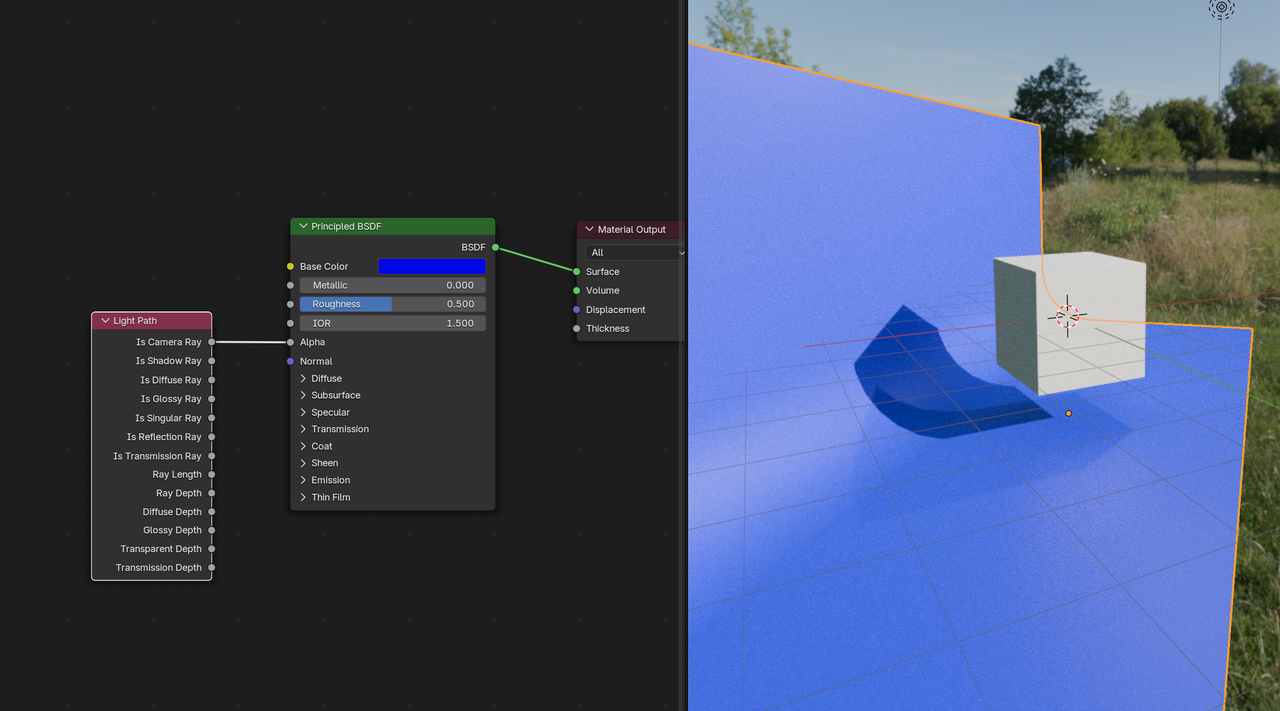Click the Surface input socket
The height and width of the screenshot is (711, 1280).
(x=577, y=272)
